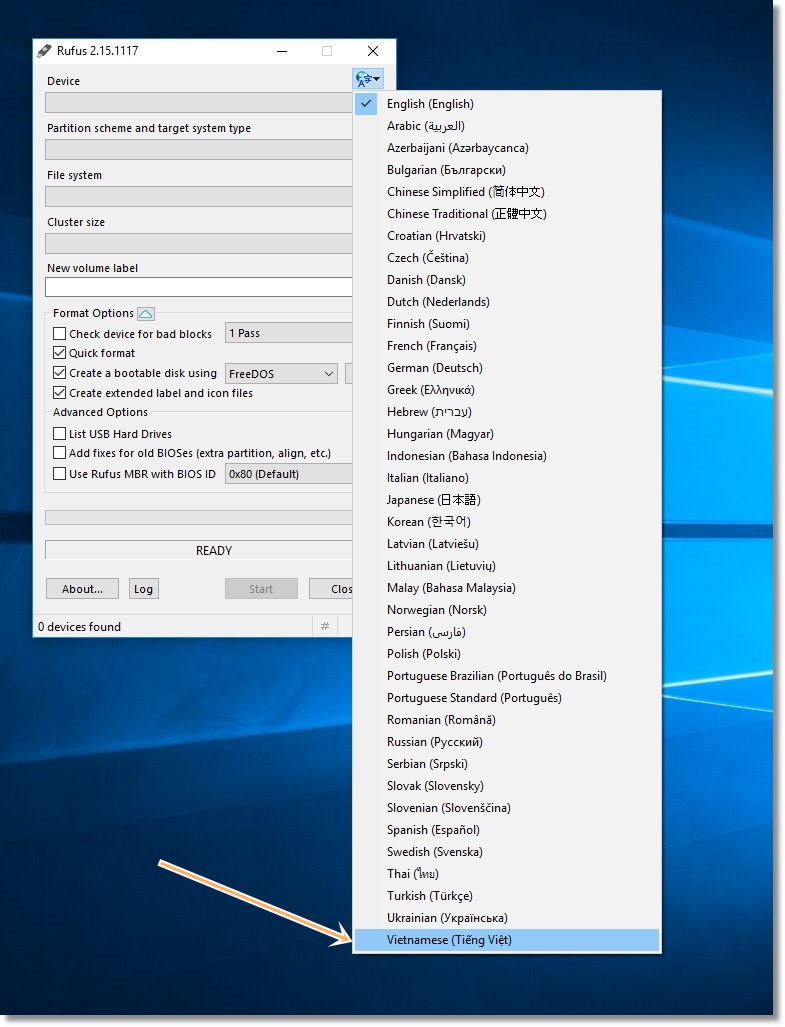The height and width of the screenshot is (1027, 785).
Task: Choose Lithuanian (Lietuvių)
Action: point(507,566)
